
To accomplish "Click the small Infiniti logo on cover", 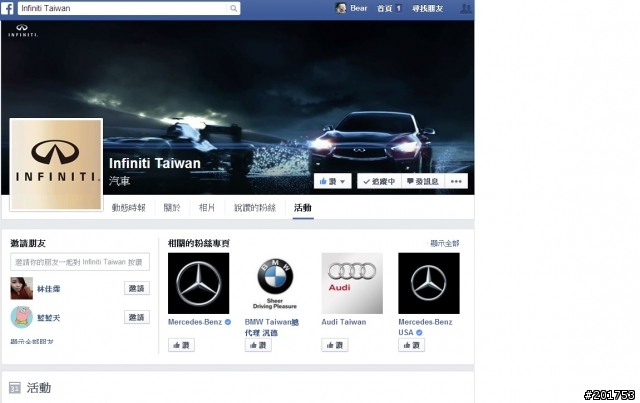I will pyautogui.click(x=22, y=30).
